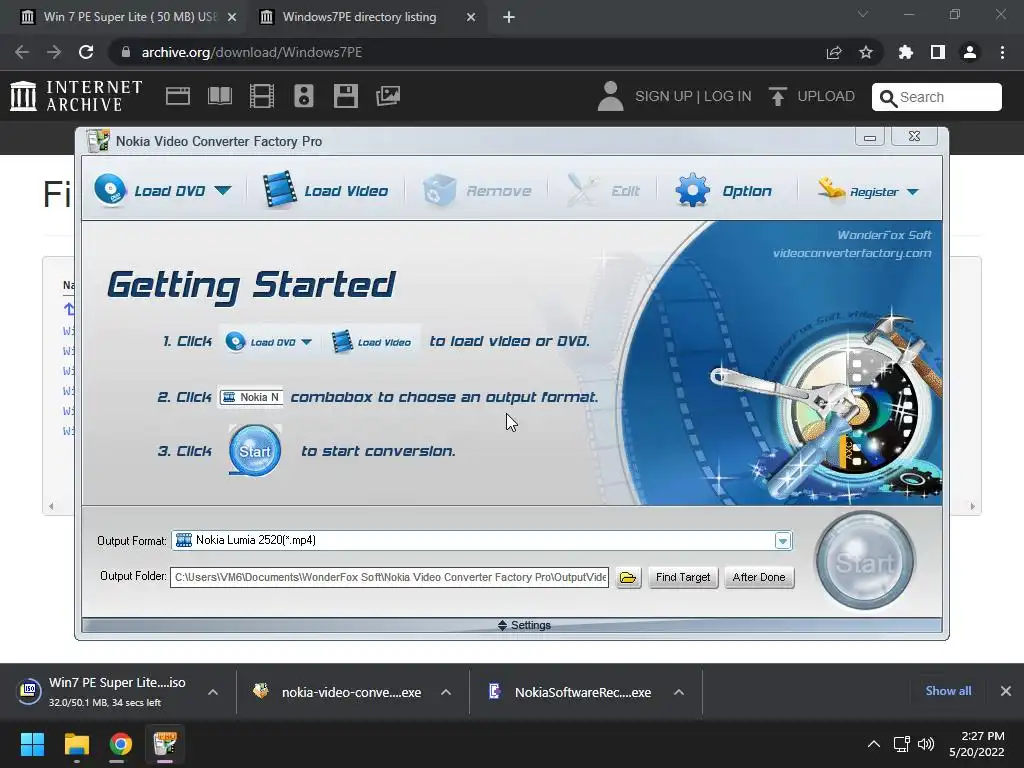Open the Chrome three-dot menu
The height and width of the screenshot is (768, 1024).
coord(1002,52)
